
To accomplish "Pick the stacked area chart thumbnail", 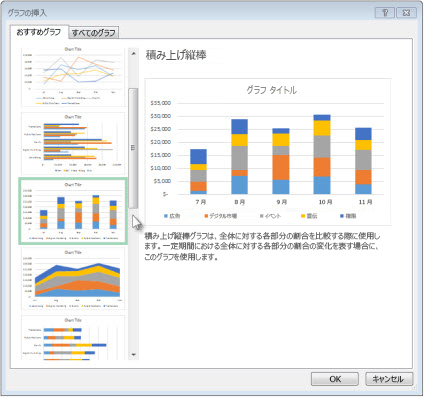I will point(73,279).
